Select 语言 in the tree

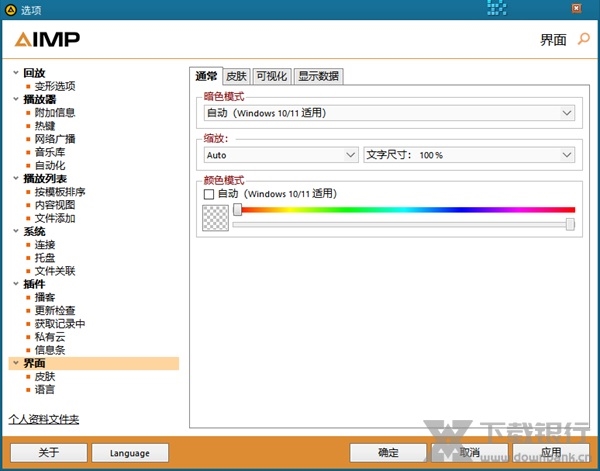point(45,390)
